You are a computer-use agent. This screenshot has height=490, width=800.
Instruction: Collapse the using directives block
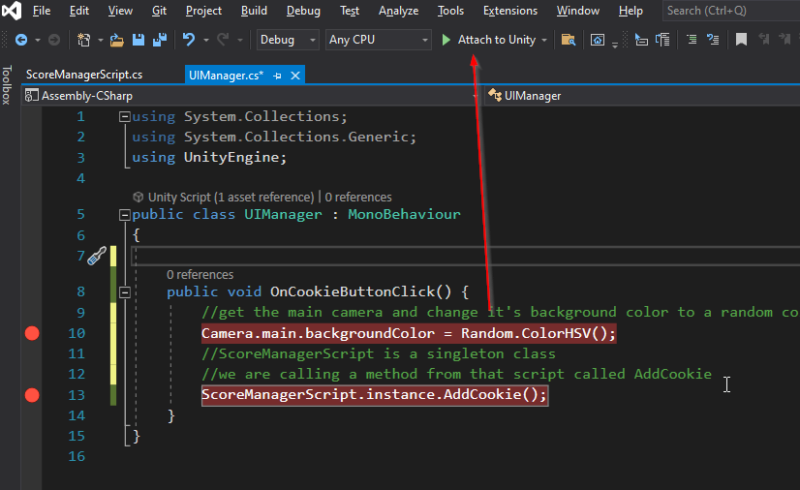coord(124,117)
